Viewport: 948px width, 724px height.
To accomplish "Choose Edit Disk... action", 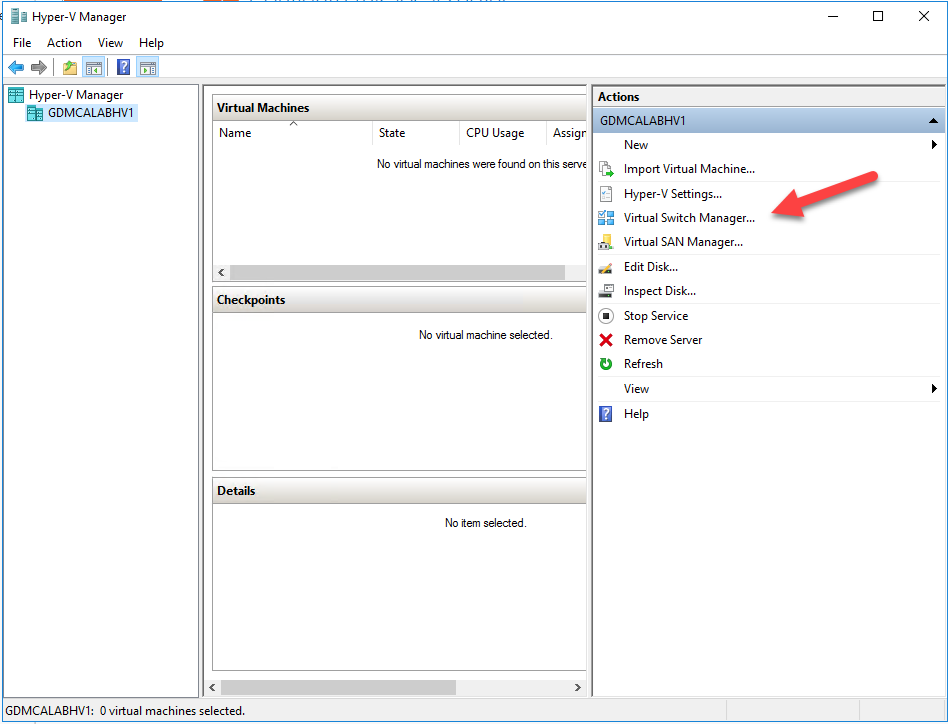I will click(x=651, y=267).
